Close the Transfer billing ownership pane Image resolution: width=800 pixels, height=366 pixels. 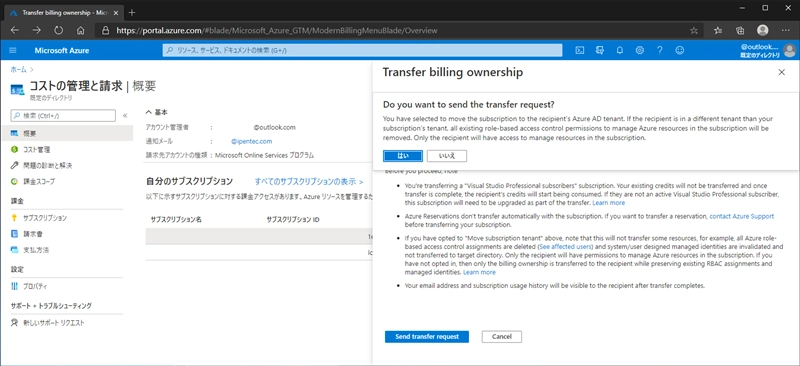782,72
